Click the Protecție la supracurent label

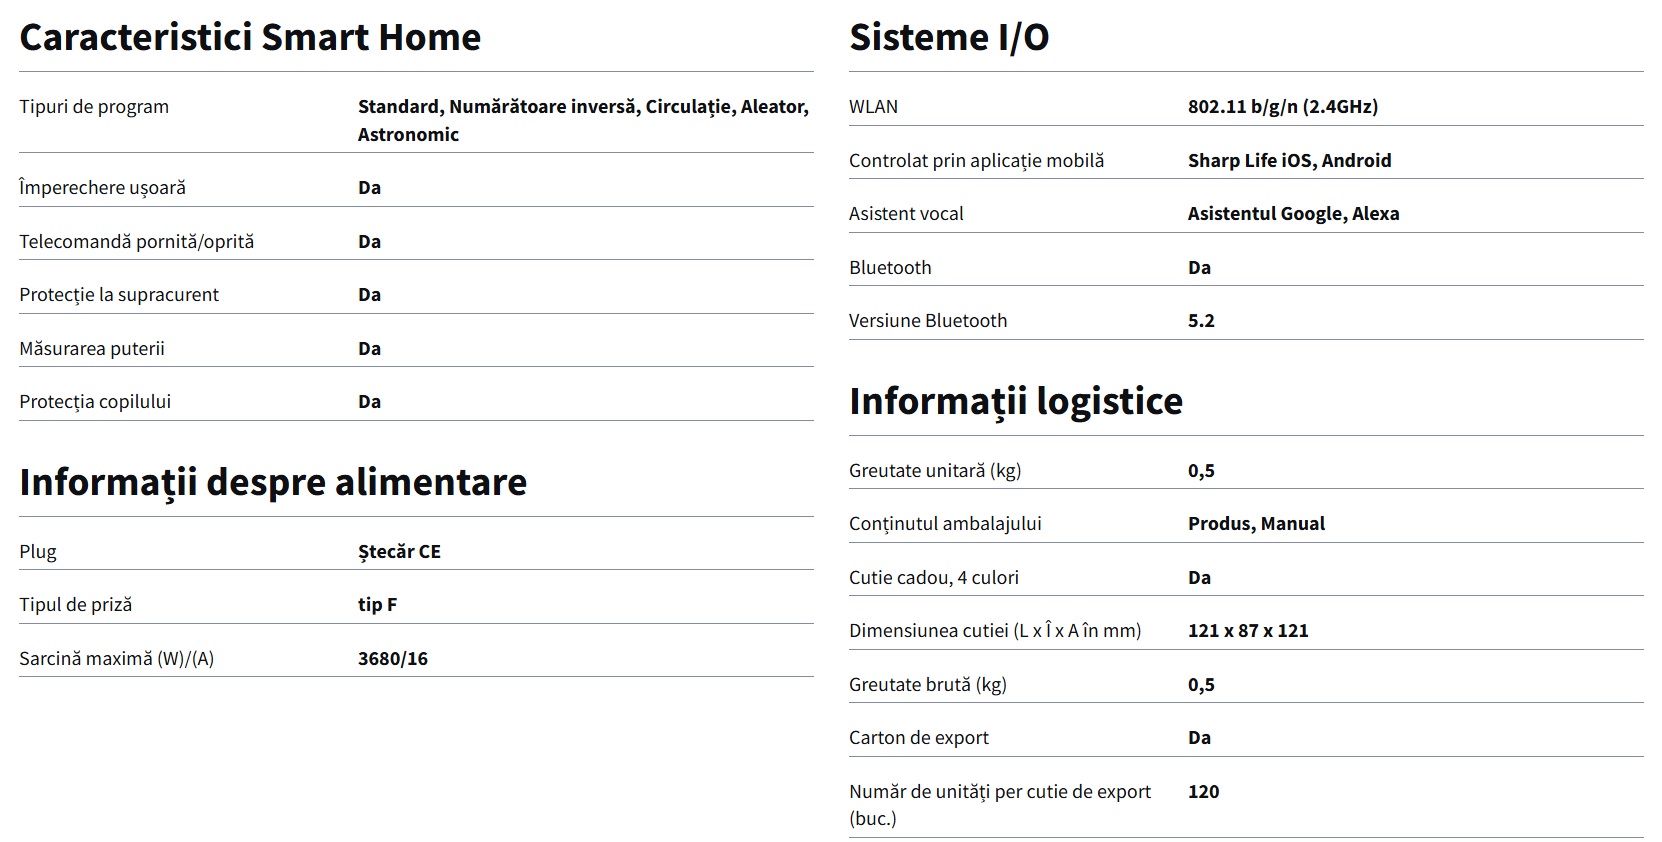click(119, 295)
